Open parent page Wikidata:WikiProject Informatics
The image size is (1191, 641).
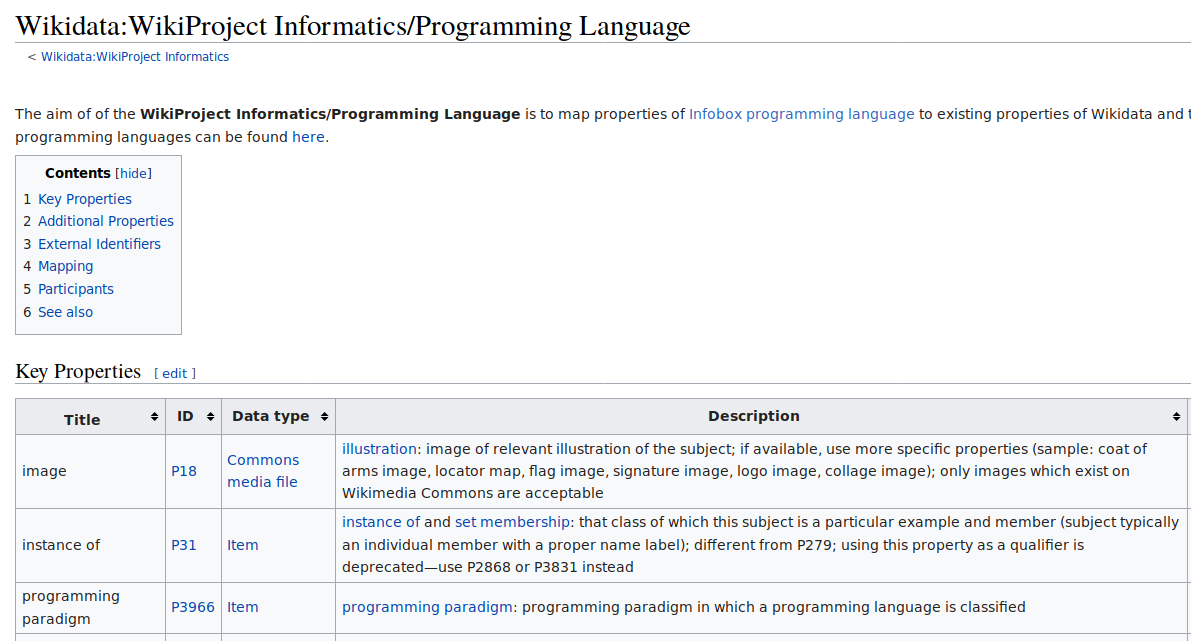pos(135,57)
